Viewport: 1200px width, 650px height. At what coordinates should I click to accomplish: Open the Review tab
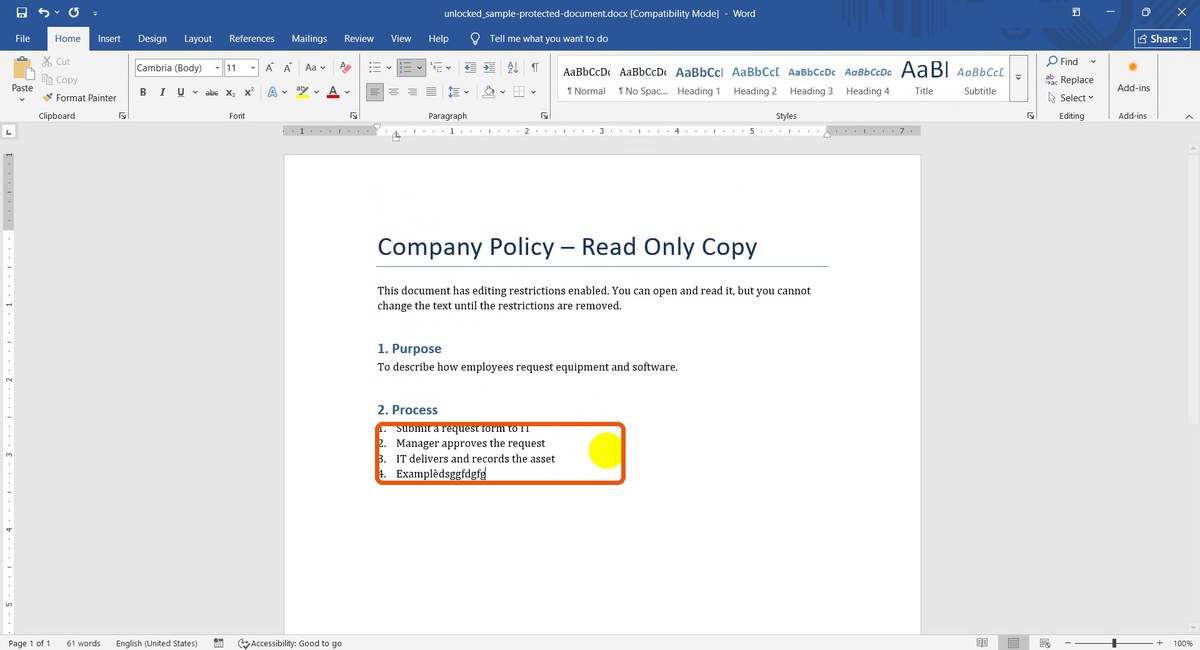click(x=359, y=39)
